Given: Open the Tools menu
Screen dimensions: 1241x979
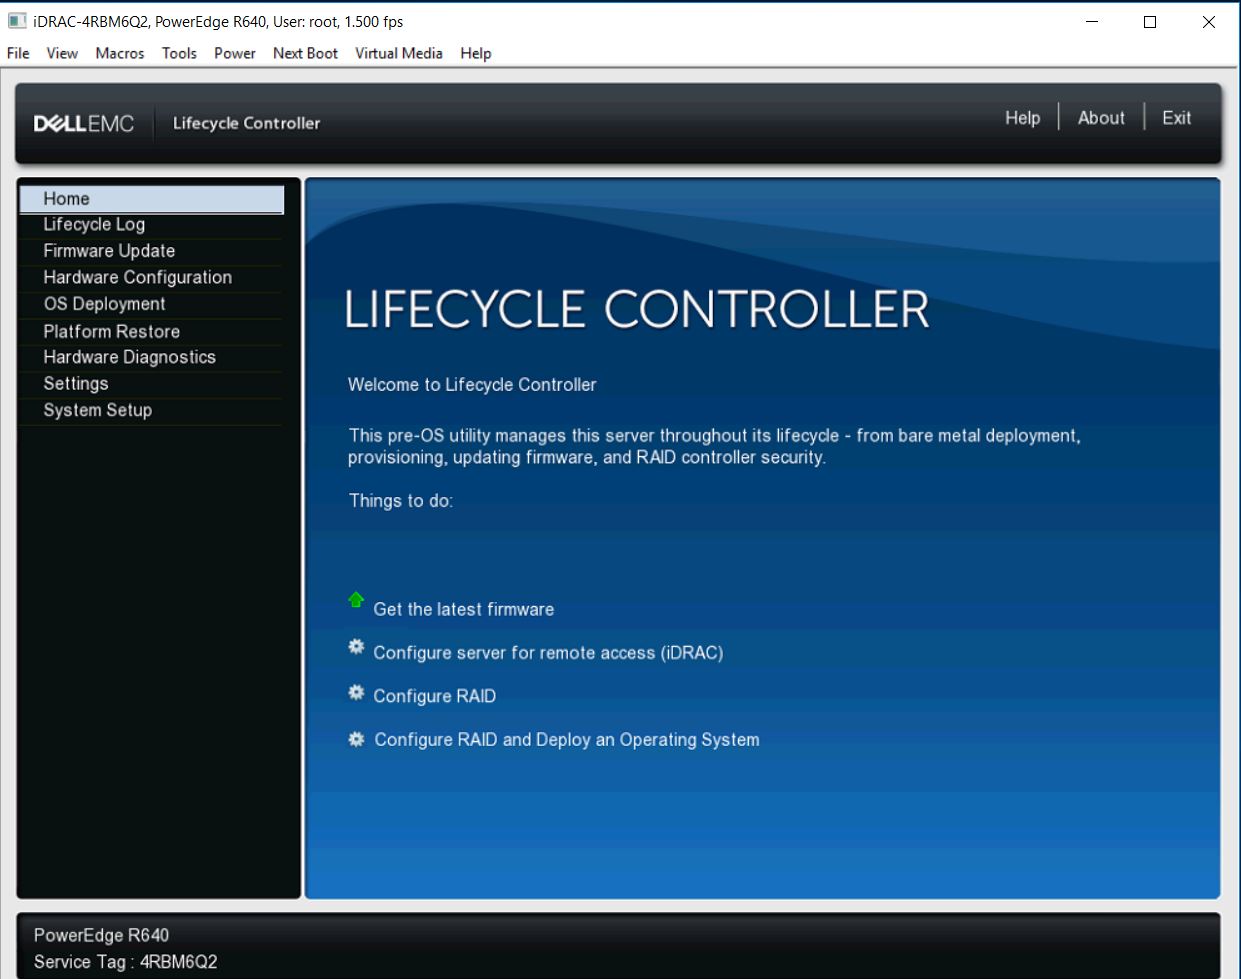Looking at the screenshot, I should pyautogui.click(x=179, y=53).
